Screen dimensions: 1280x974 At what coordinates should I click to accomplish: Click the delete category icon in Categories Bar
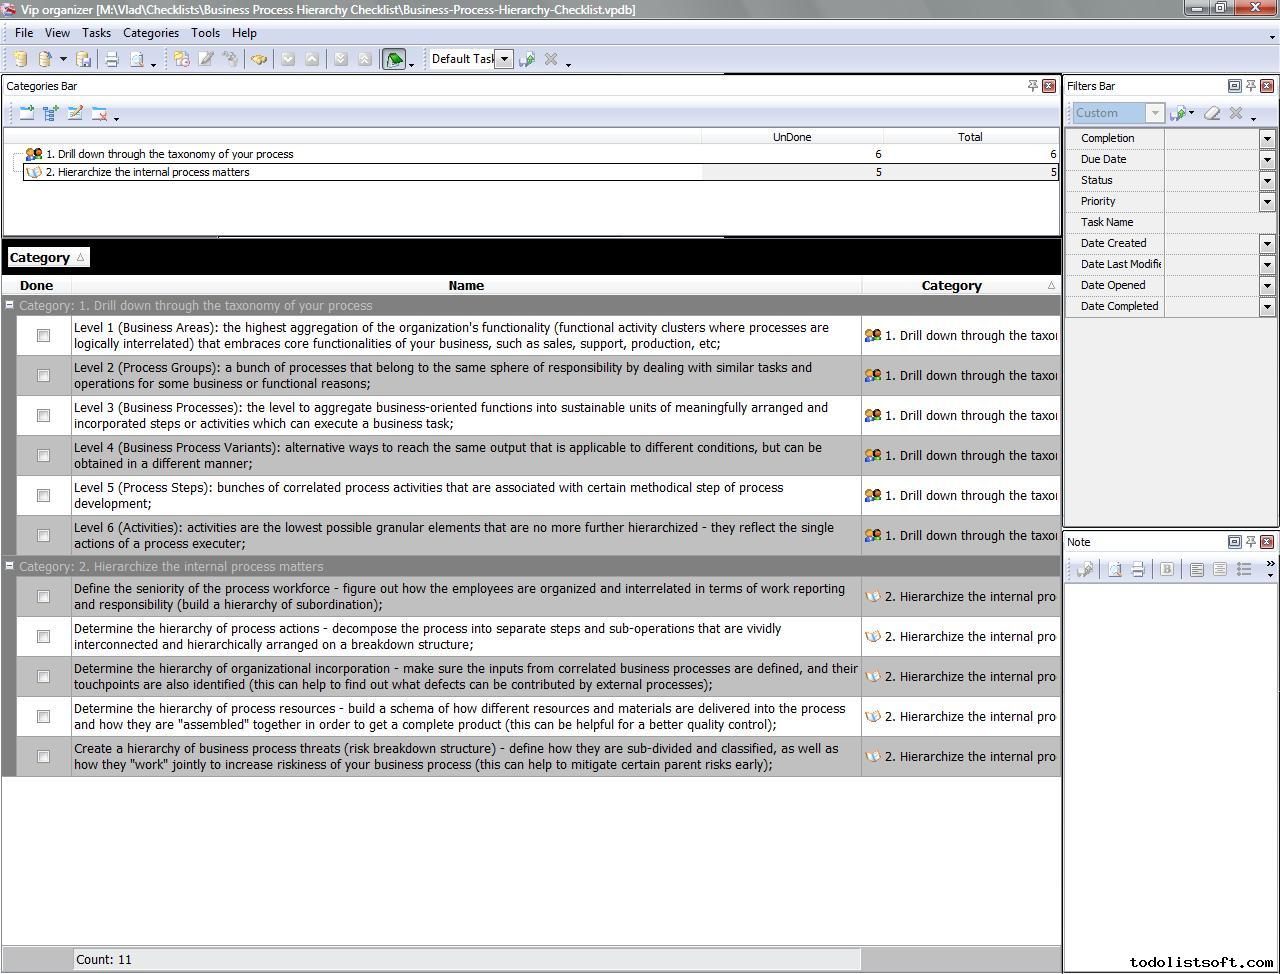click(x=99, y=114)
